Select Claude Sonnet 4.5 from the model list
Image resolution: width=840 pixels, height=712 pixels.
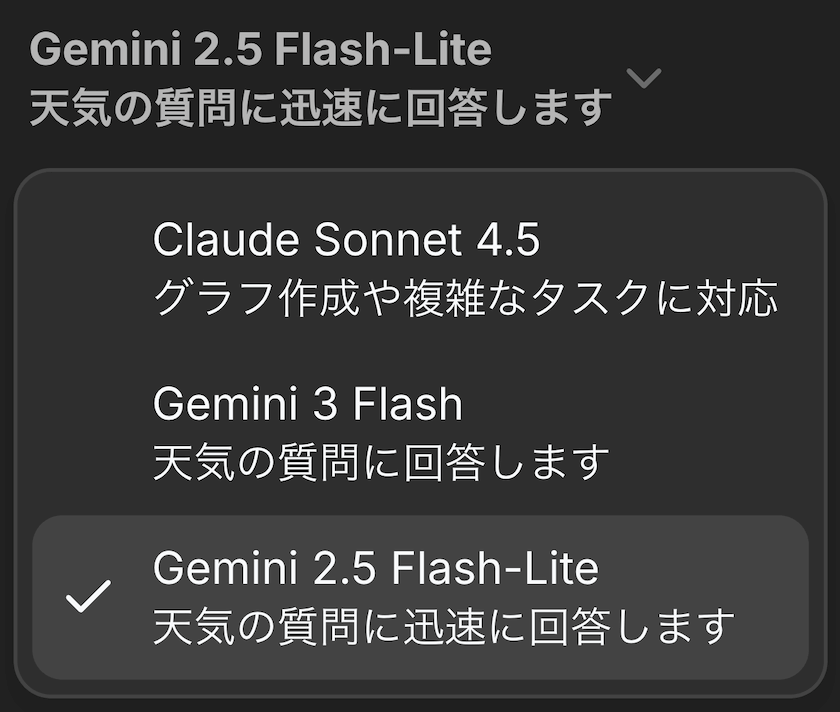click(x=420, y=268)
